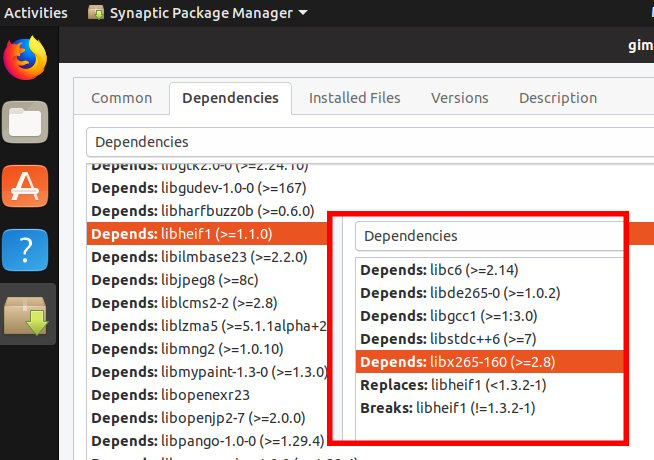The height and width of the screenshot is (460, 654).
Task: Select row Depends: libilmbase23 (>=2.2.0)
Action: [x=207, y=257]
